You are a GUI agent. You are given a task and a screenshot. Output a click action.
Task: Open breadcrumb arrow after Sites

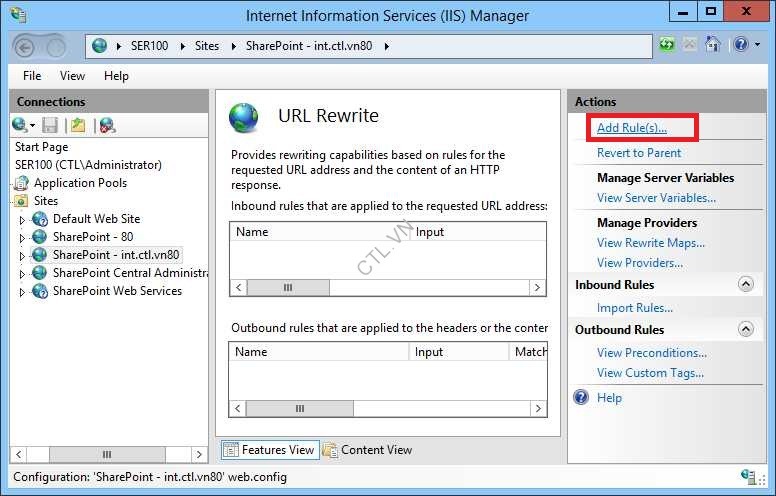[234, 47]
